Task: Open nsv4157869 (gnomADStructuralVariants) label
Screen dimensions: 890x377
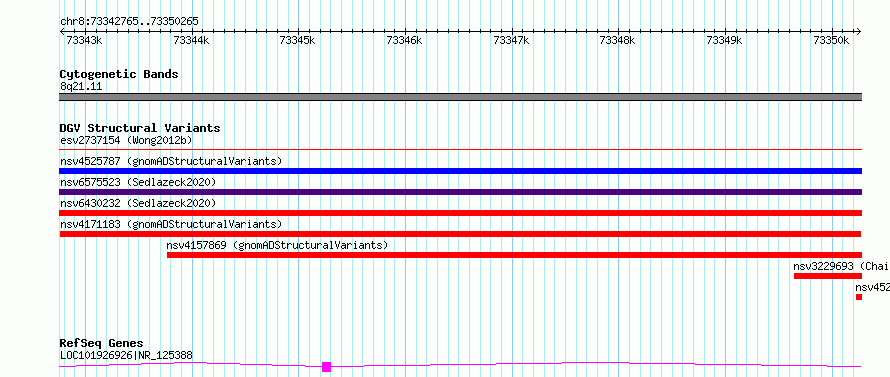Action: pos(277,245)
